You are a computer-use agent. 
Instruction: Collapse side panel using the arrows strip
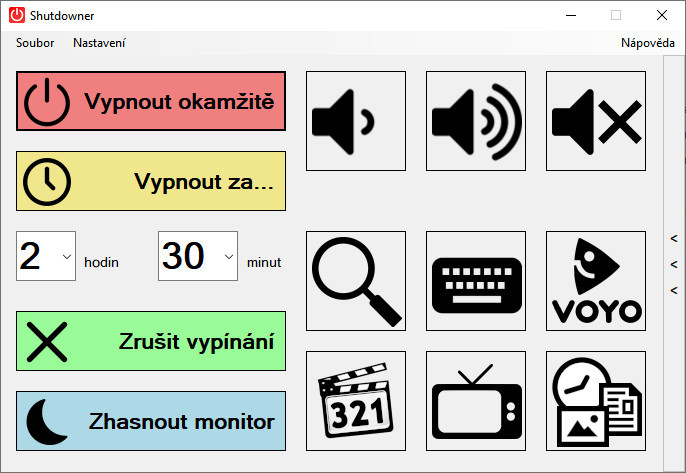click(x=674, y=264)
